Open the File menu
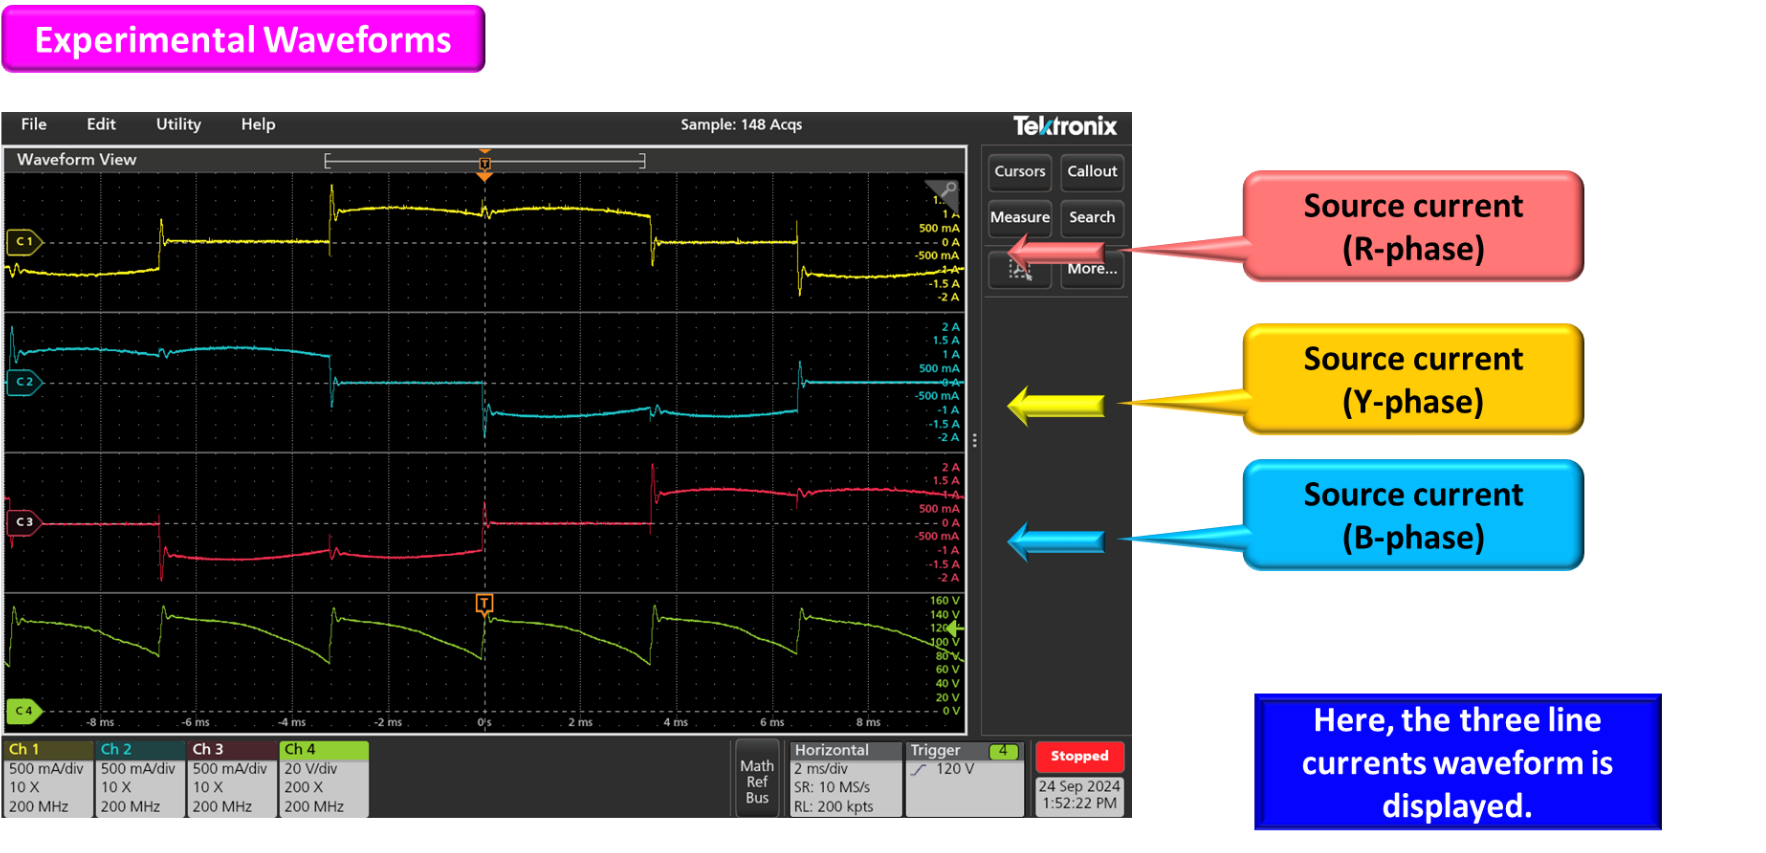Image resolution: width=1766 pixels, height=853 pixels. (x=34, y=124)
